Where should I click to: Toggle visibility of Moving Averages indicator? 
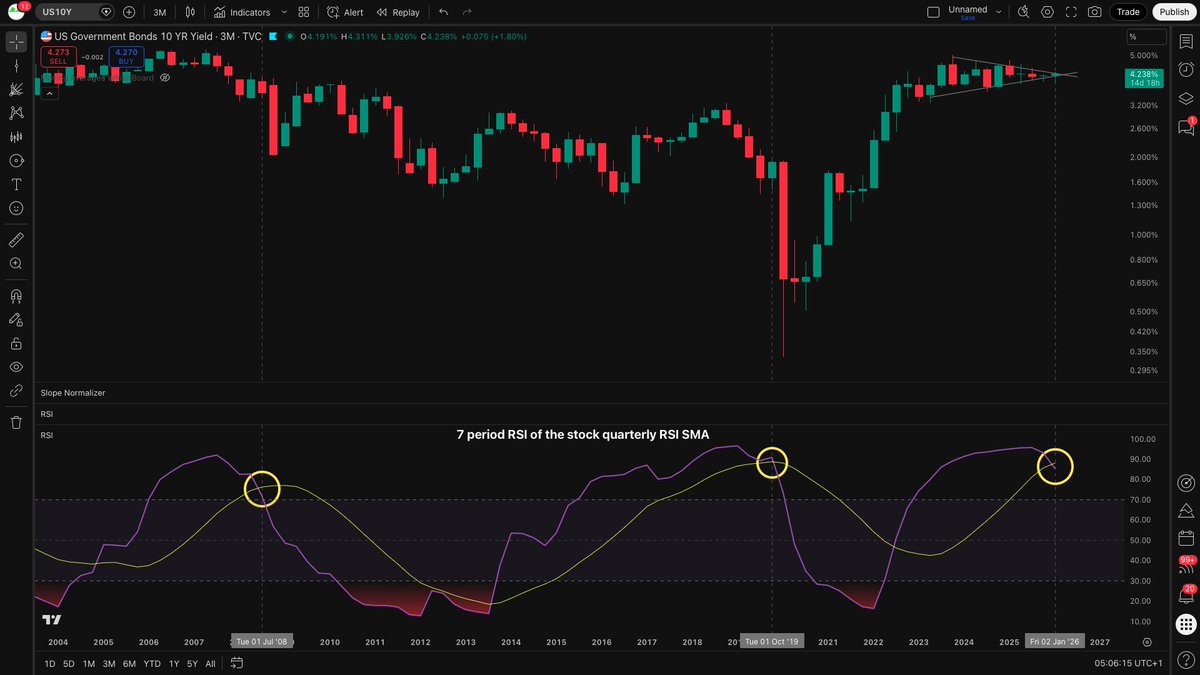tap(165, 77)
